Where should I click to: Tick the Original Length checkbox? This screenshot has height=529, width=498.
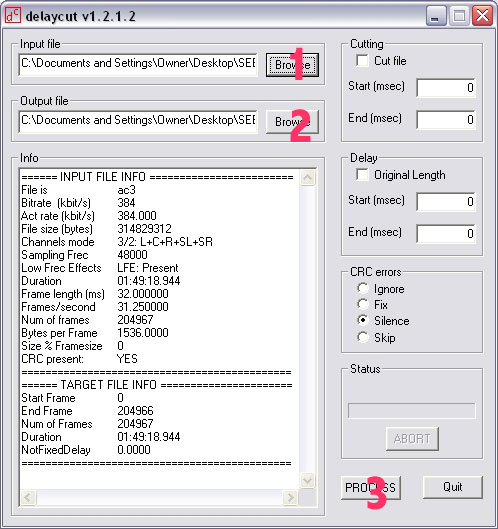click(362, 175)
